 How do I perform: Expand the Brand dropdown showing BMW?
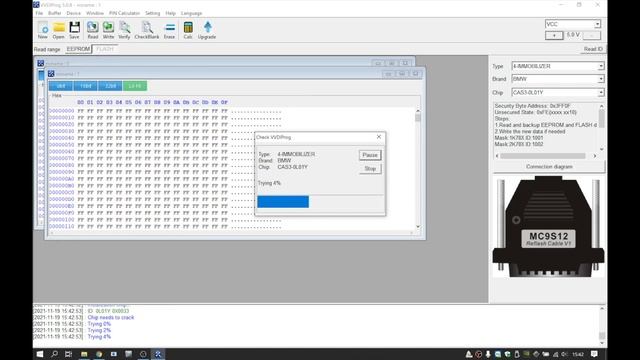pos(601,79)
